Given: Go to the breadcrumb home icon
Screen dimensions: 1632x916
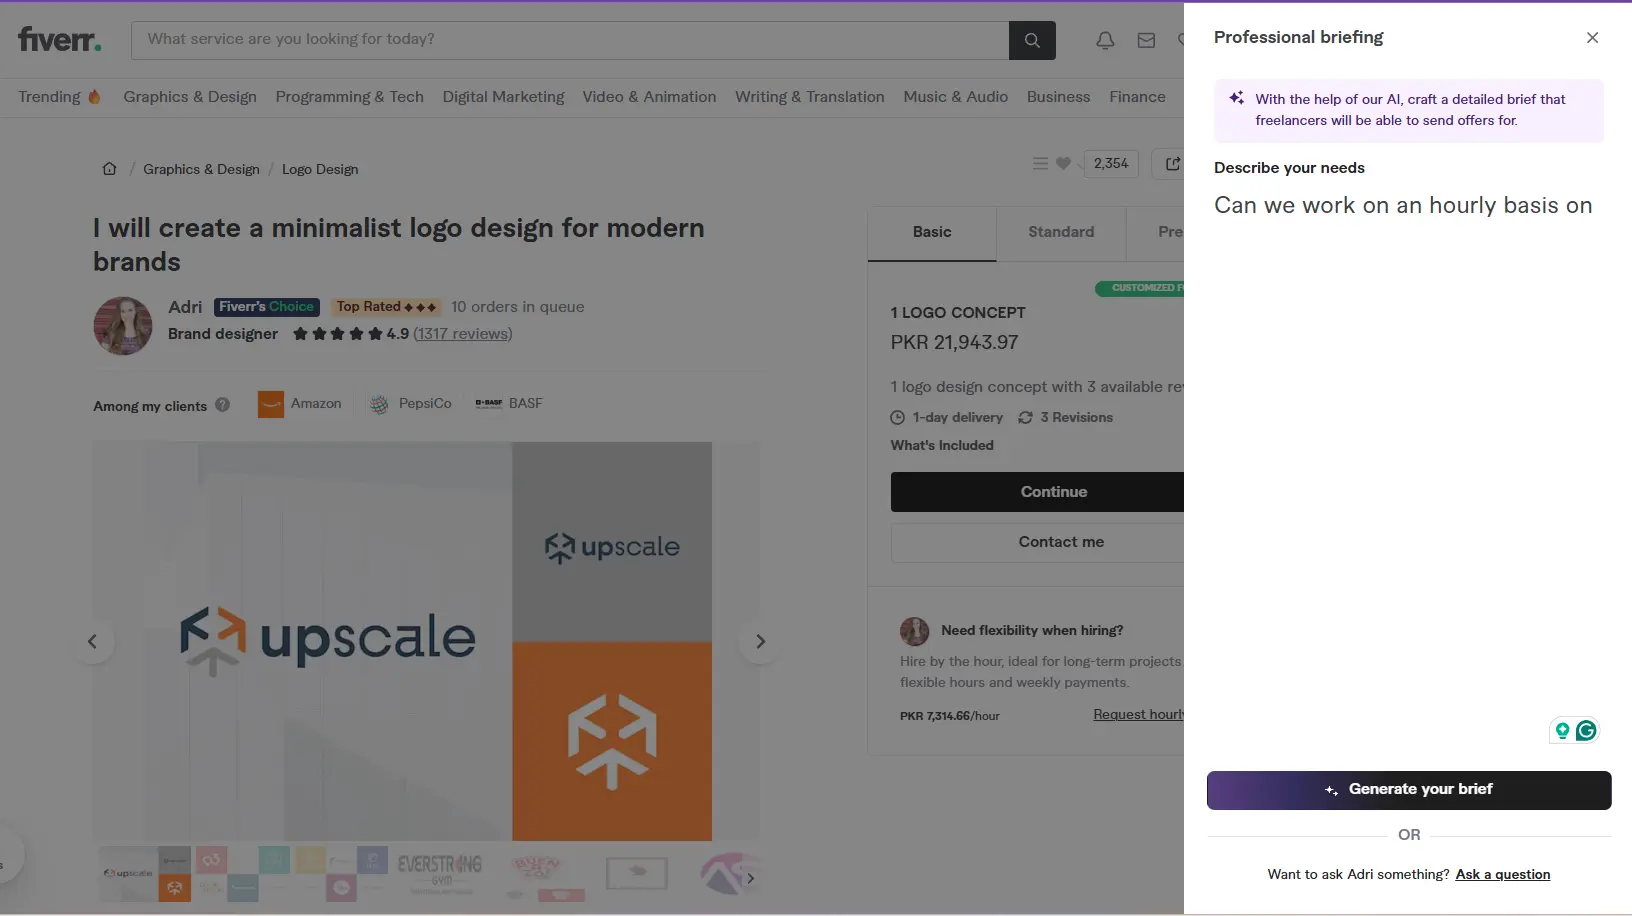Looking at the screenshot, I should click(110, 168).
